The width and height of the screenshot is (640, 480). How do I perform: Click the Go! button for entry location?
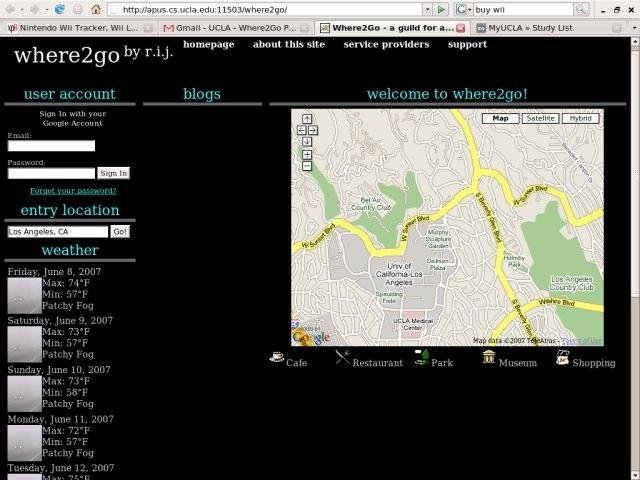pos(120,231)
